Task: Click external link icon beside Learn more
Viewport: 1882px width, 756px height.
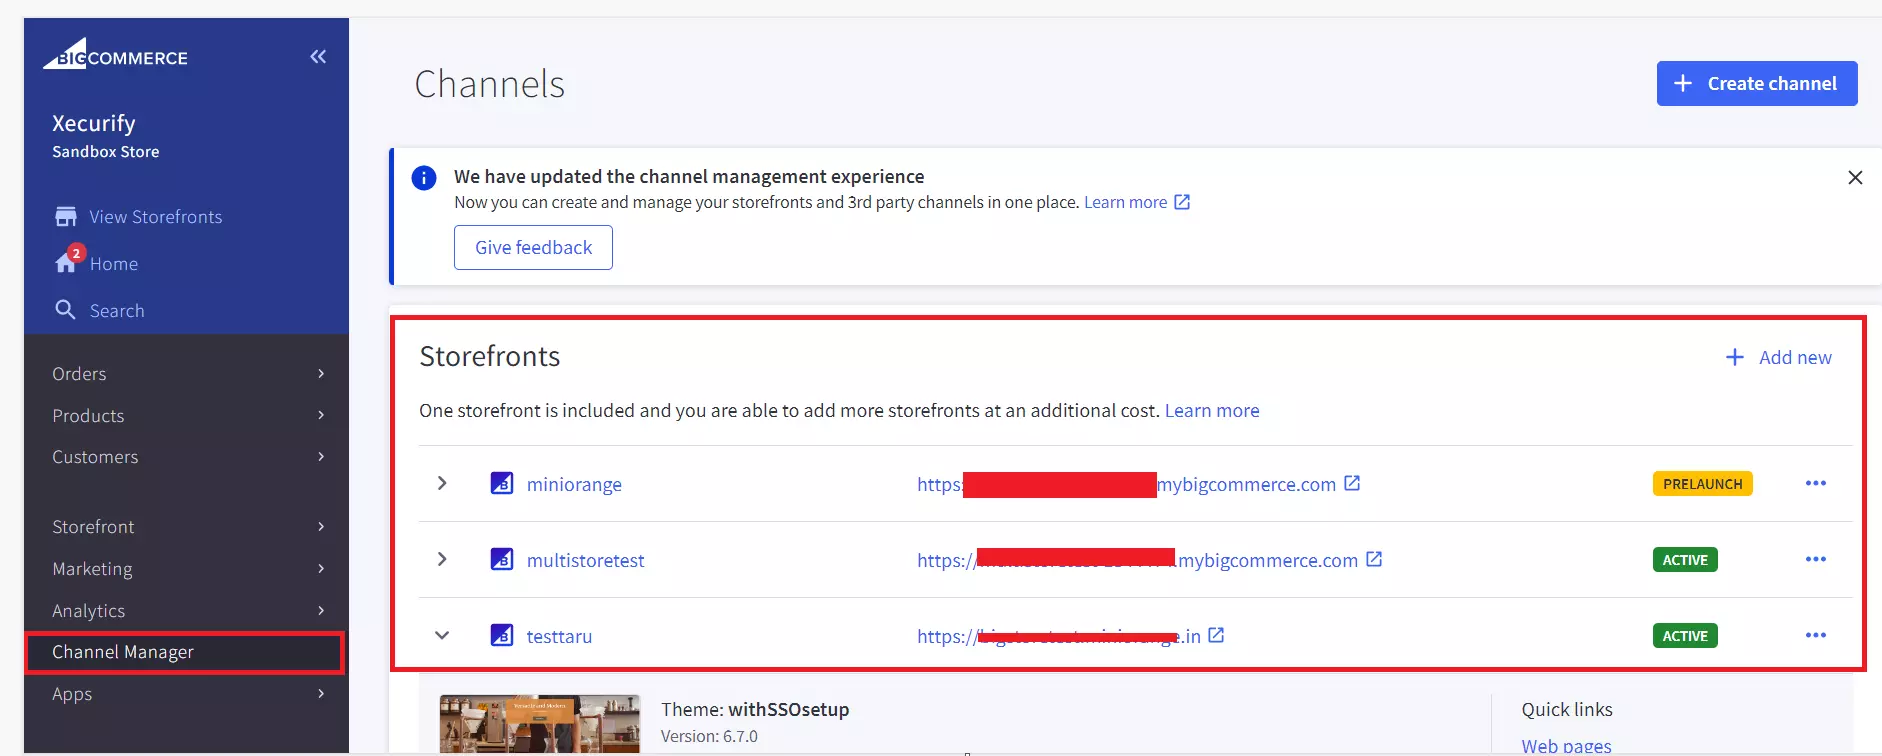Action: 1182,202
